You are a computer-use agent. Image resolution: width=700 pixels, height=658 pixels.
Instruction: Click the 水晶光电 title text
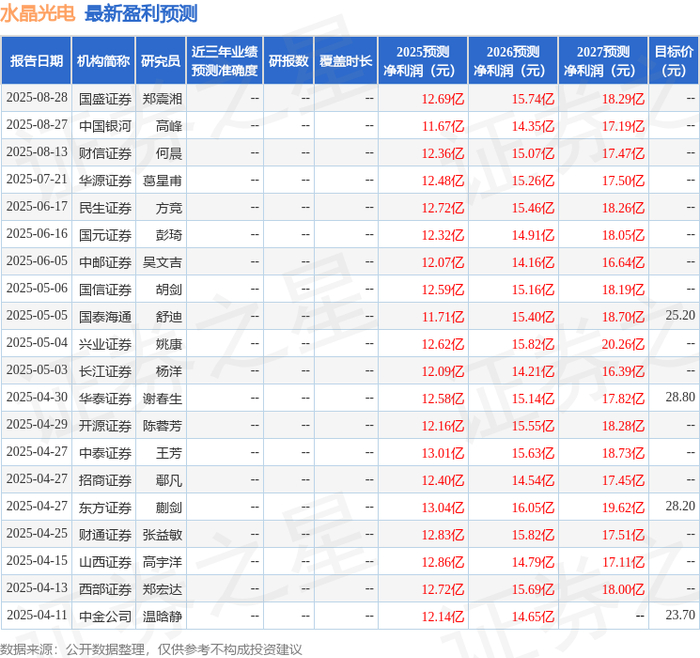click(x=38, y=13)
